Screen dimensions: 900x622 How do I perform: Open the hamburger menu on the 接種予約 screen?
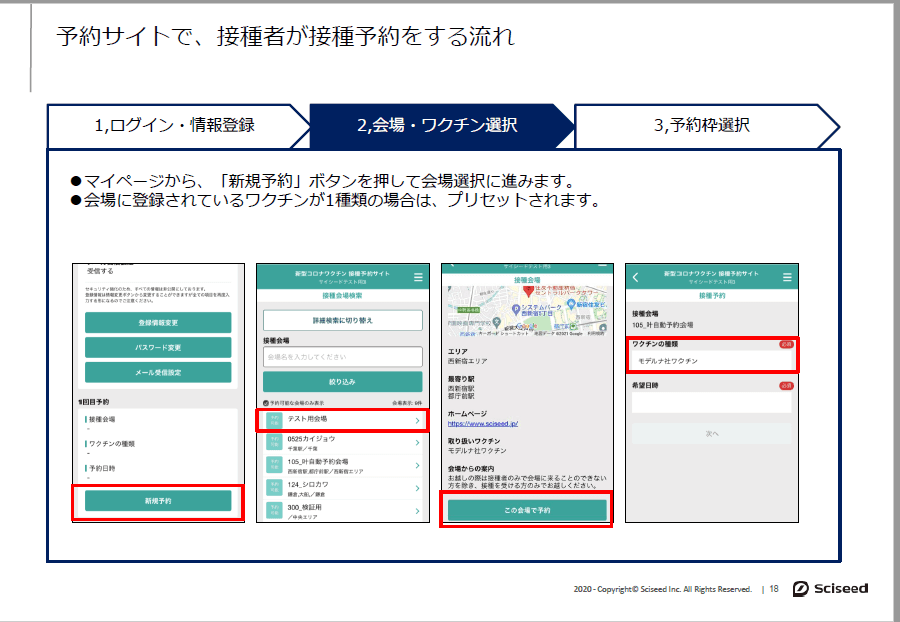(786, 277)
